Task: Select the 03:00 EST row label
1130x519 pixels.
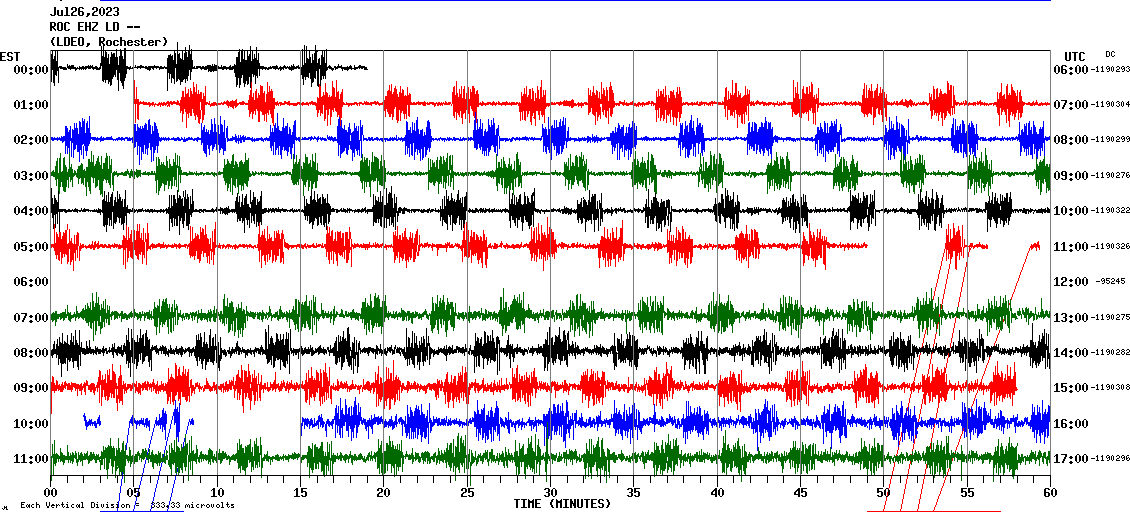Action: click(30, 176)
